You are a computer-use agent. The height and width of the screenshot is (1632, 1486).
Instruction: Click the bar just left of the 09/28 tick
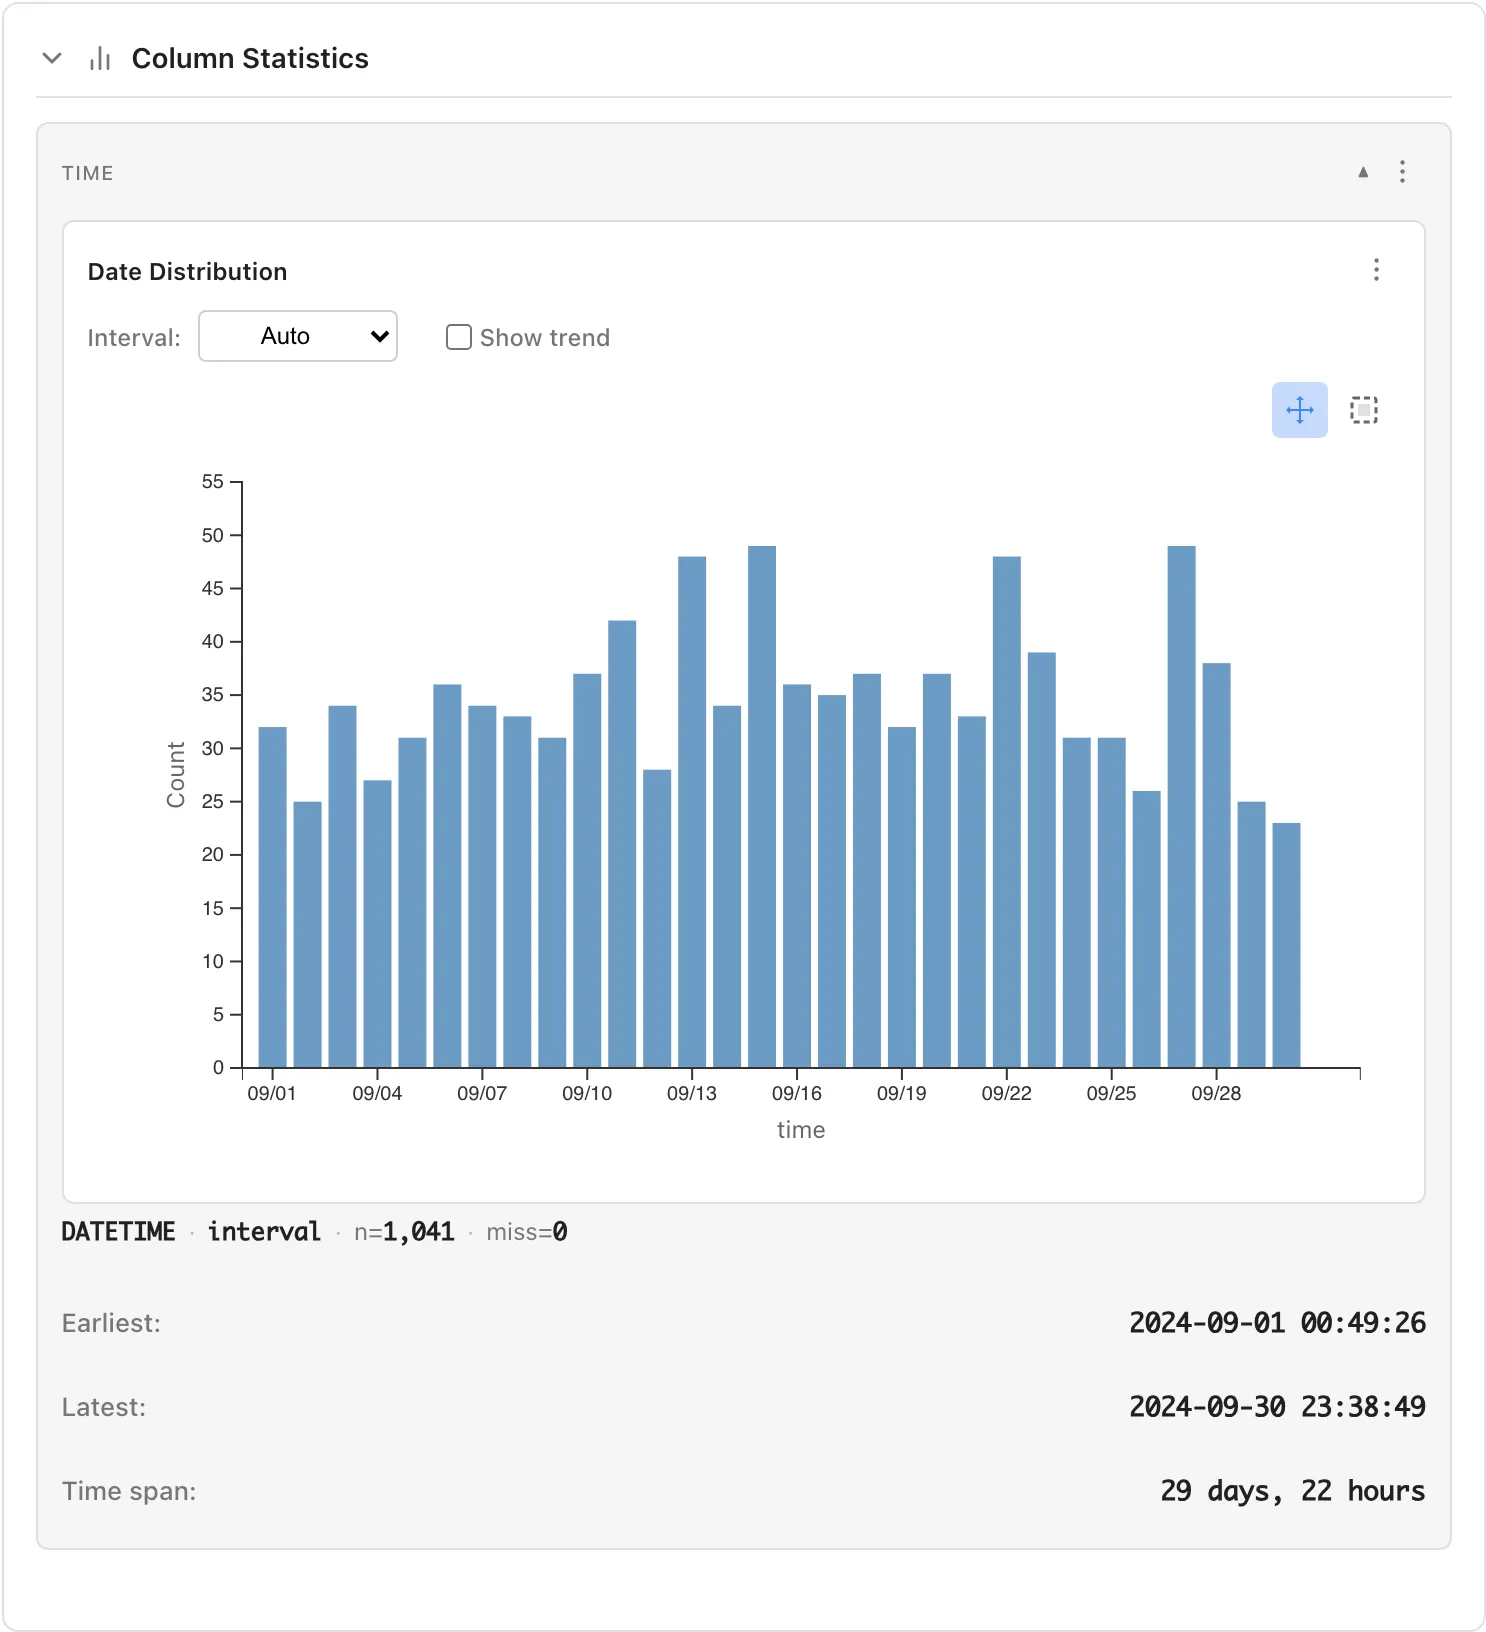click(1181, 807)
